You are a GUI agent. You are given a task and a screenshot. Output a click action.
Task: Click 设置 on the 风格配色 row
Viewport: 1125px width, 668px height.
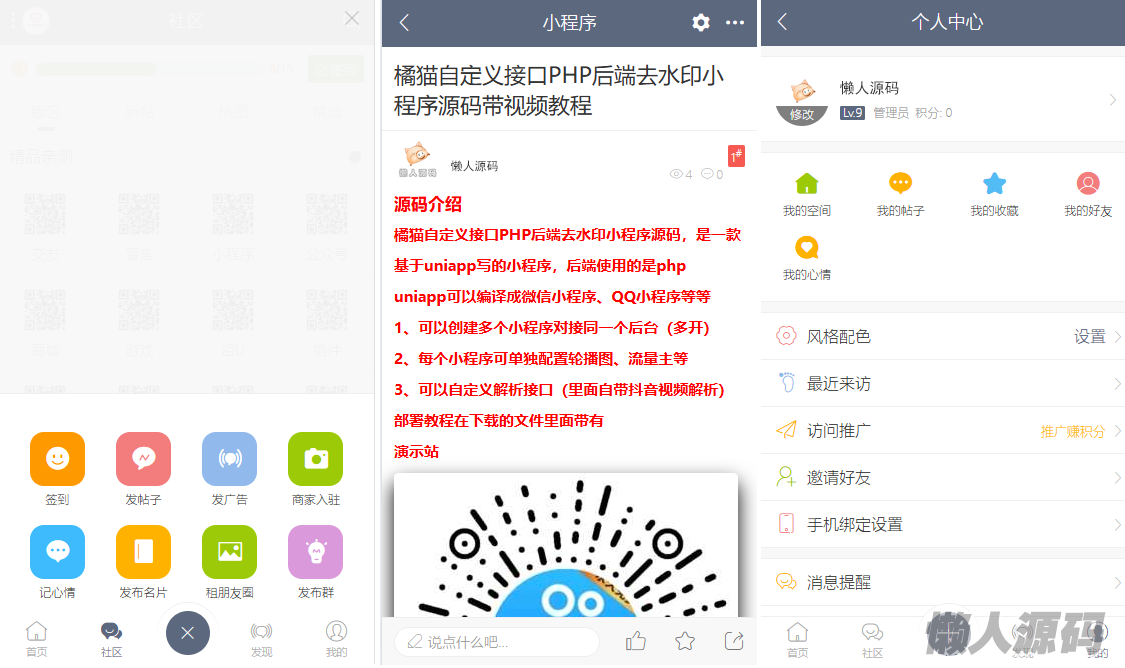coord(1089,337)
